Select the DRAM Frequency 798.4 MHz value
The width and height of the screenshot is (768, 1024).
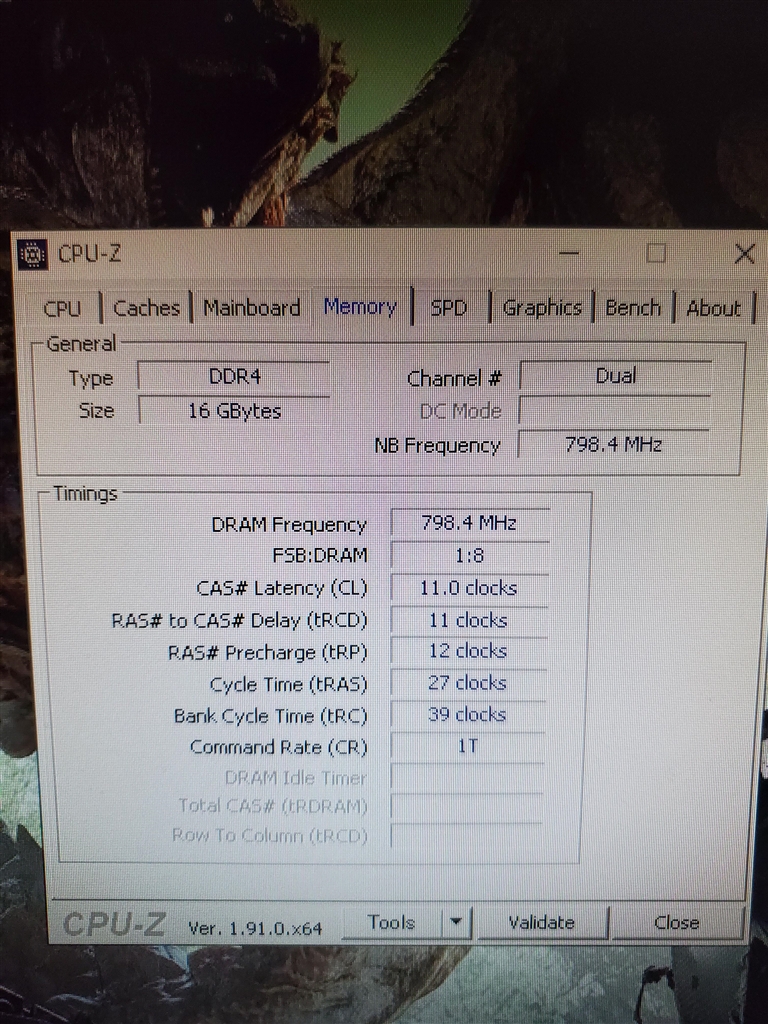pyautogui.click(x=470, y=523)
